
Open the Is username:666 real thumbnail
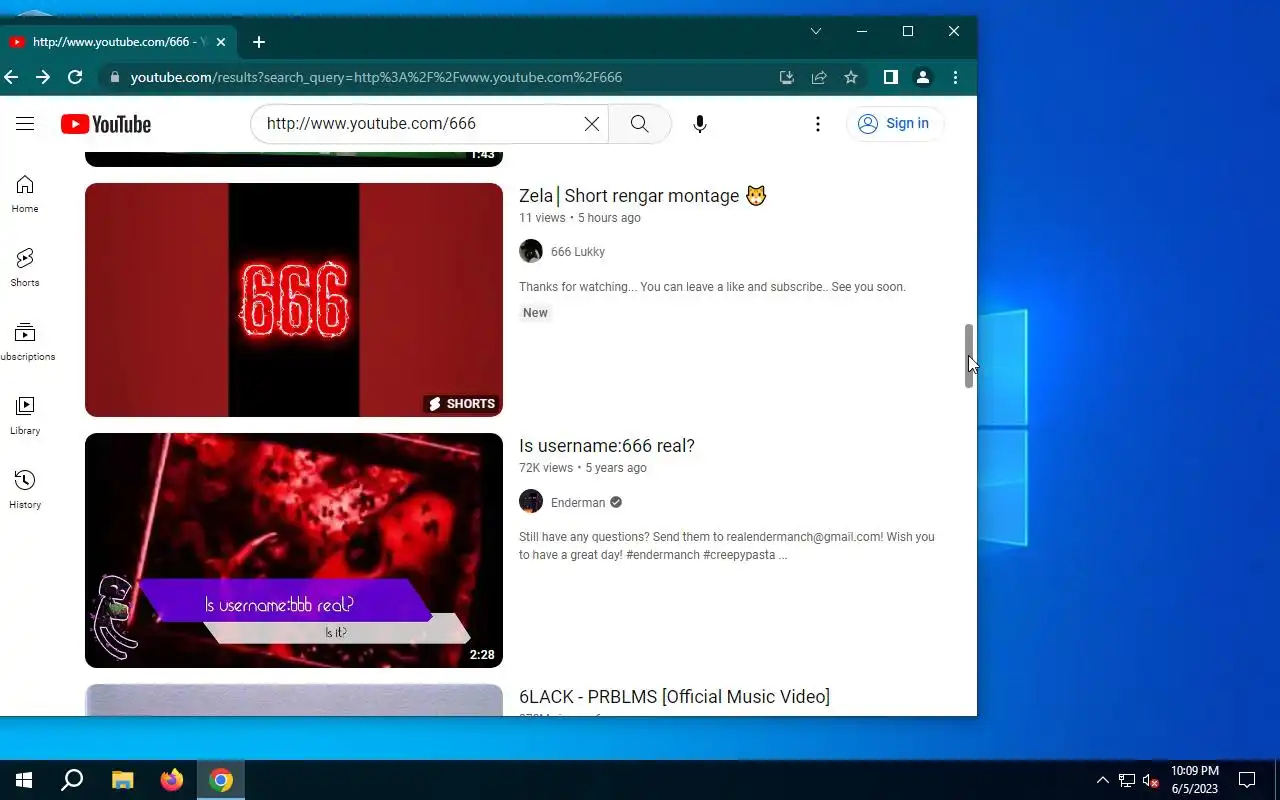point(294,550)
